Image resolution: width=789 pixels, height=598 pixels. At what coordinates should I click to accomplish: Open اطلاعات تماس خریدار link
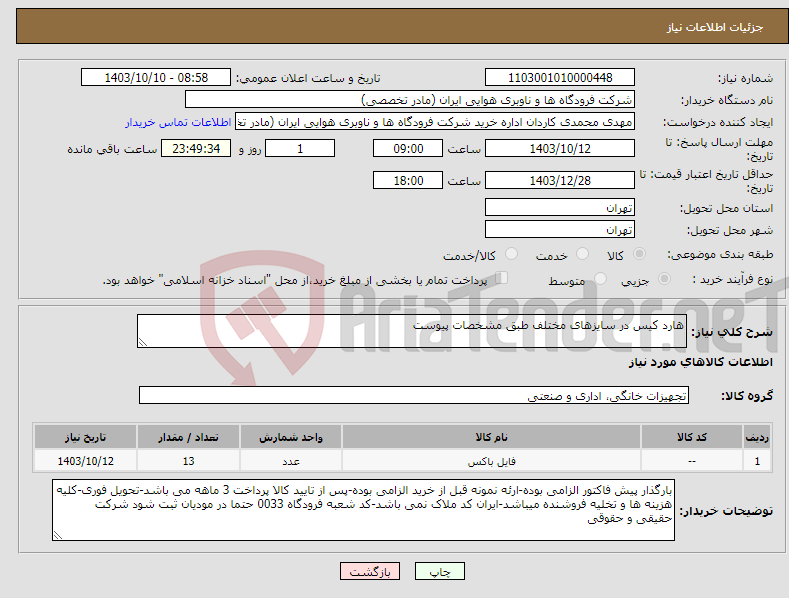178,122
